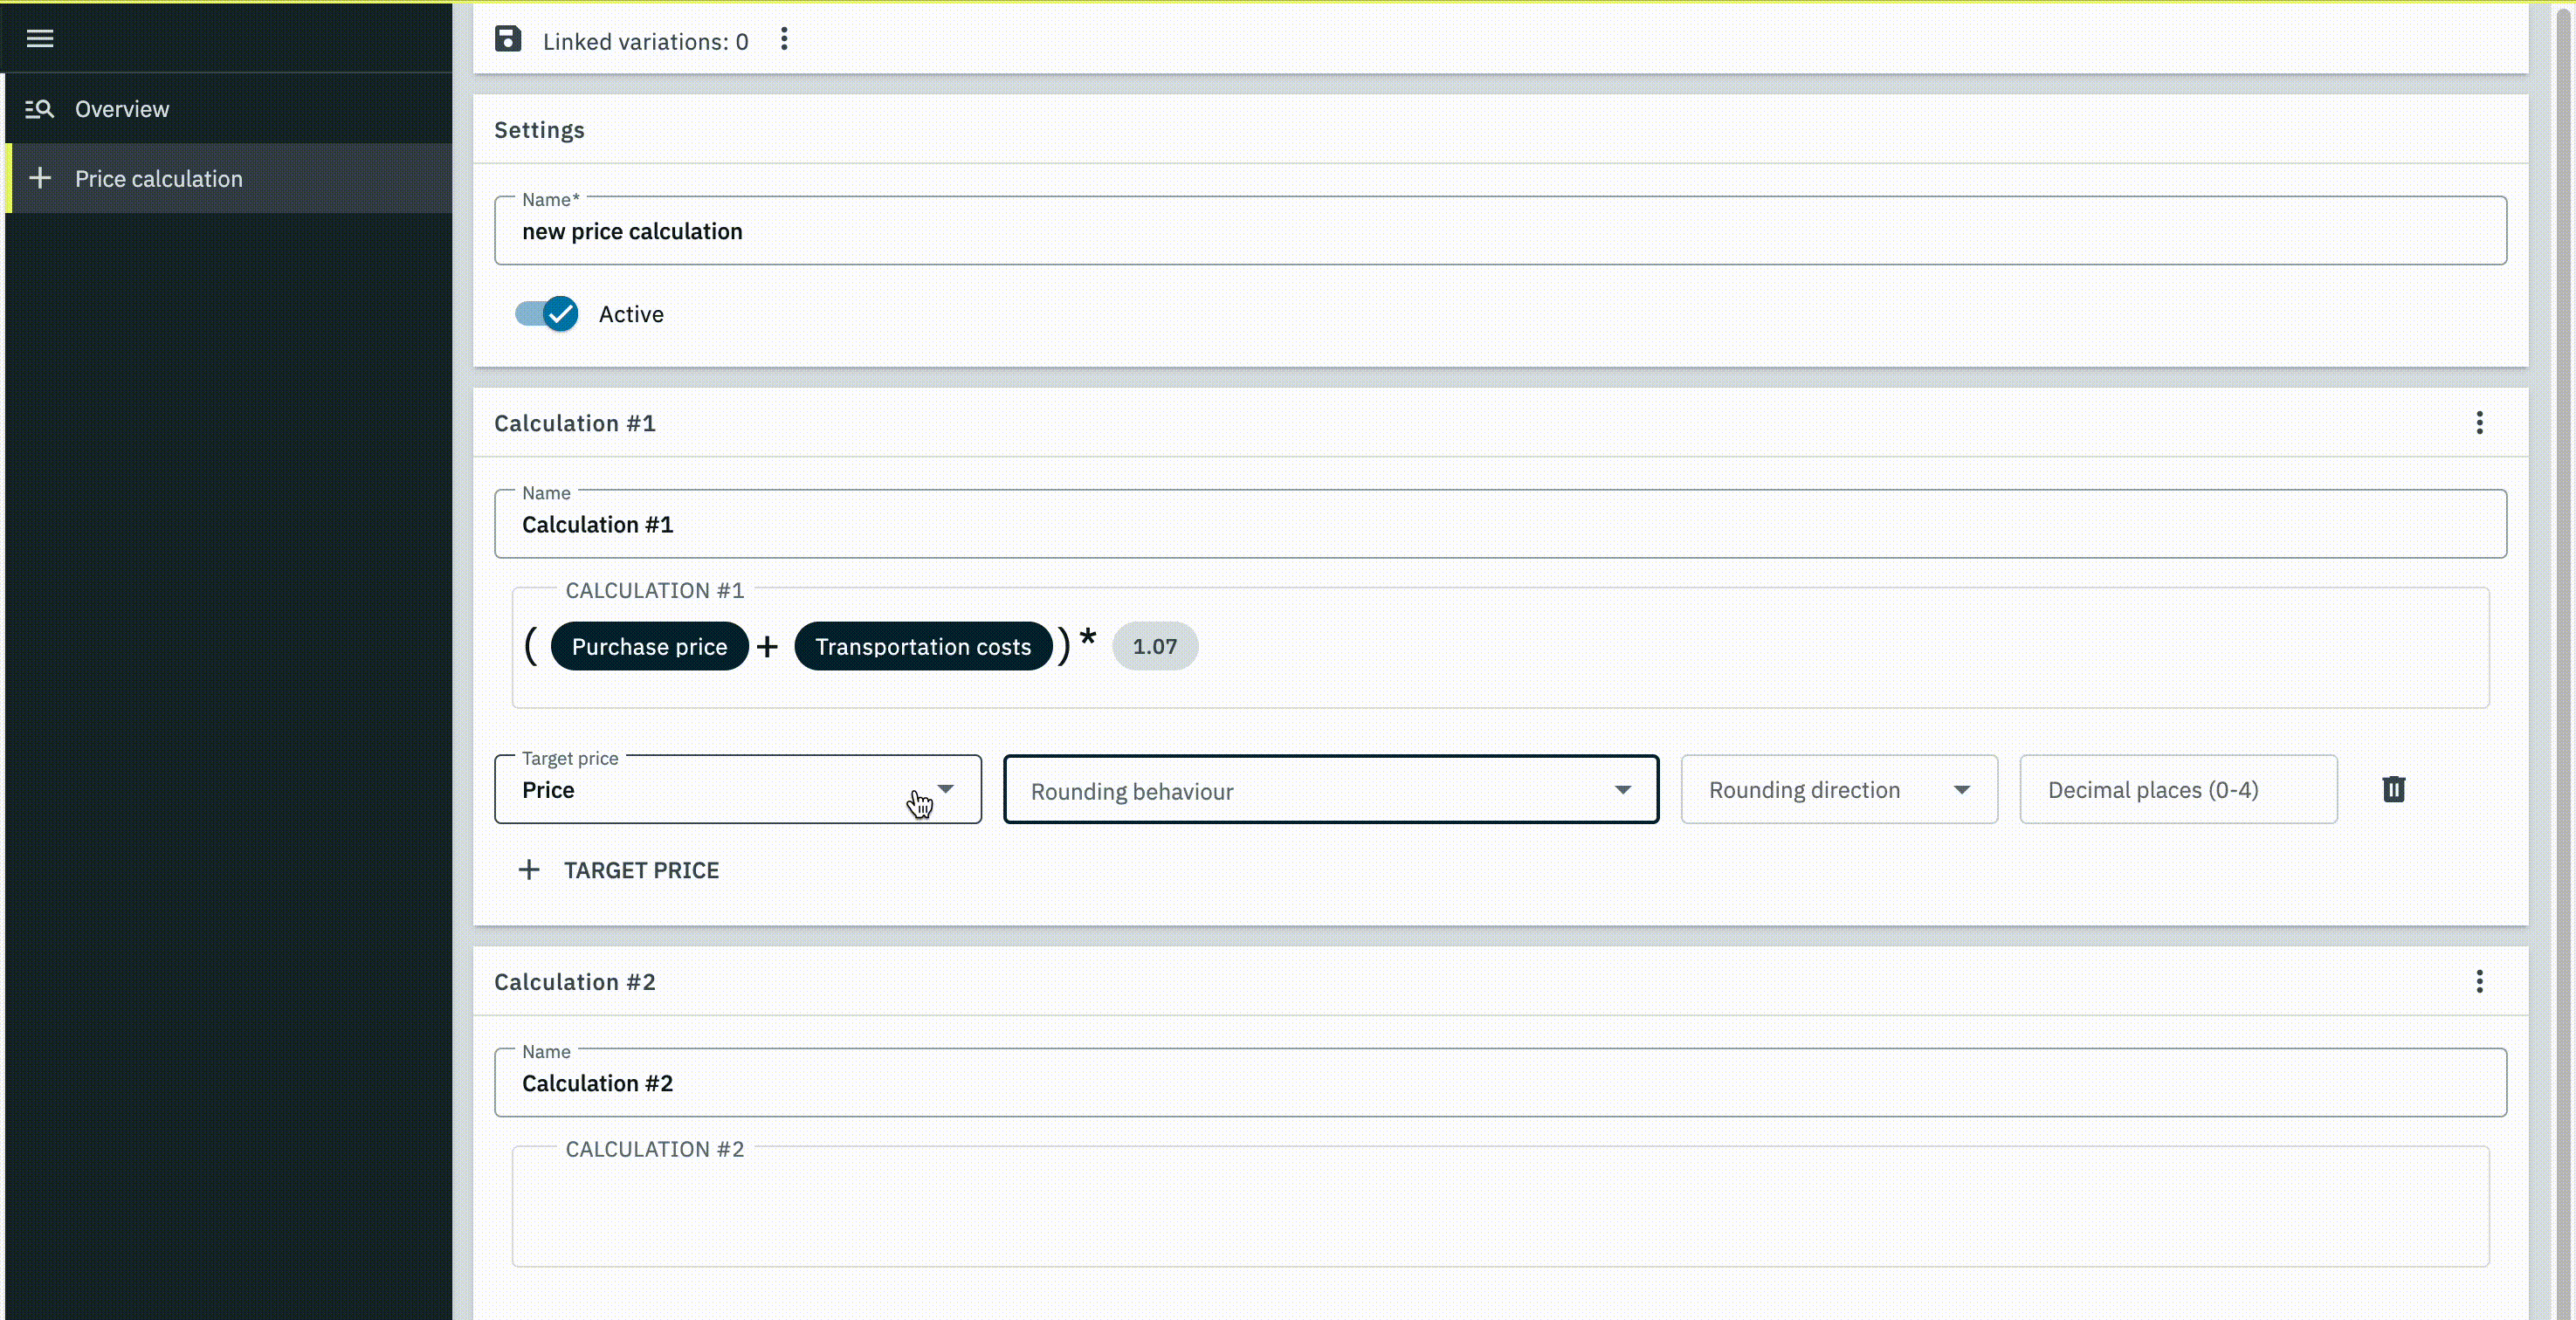The height and width of the screenshot is (1320, 2576).
Task: Edit the Calculation #2 name field
Action: [x=1500, y=1083]
